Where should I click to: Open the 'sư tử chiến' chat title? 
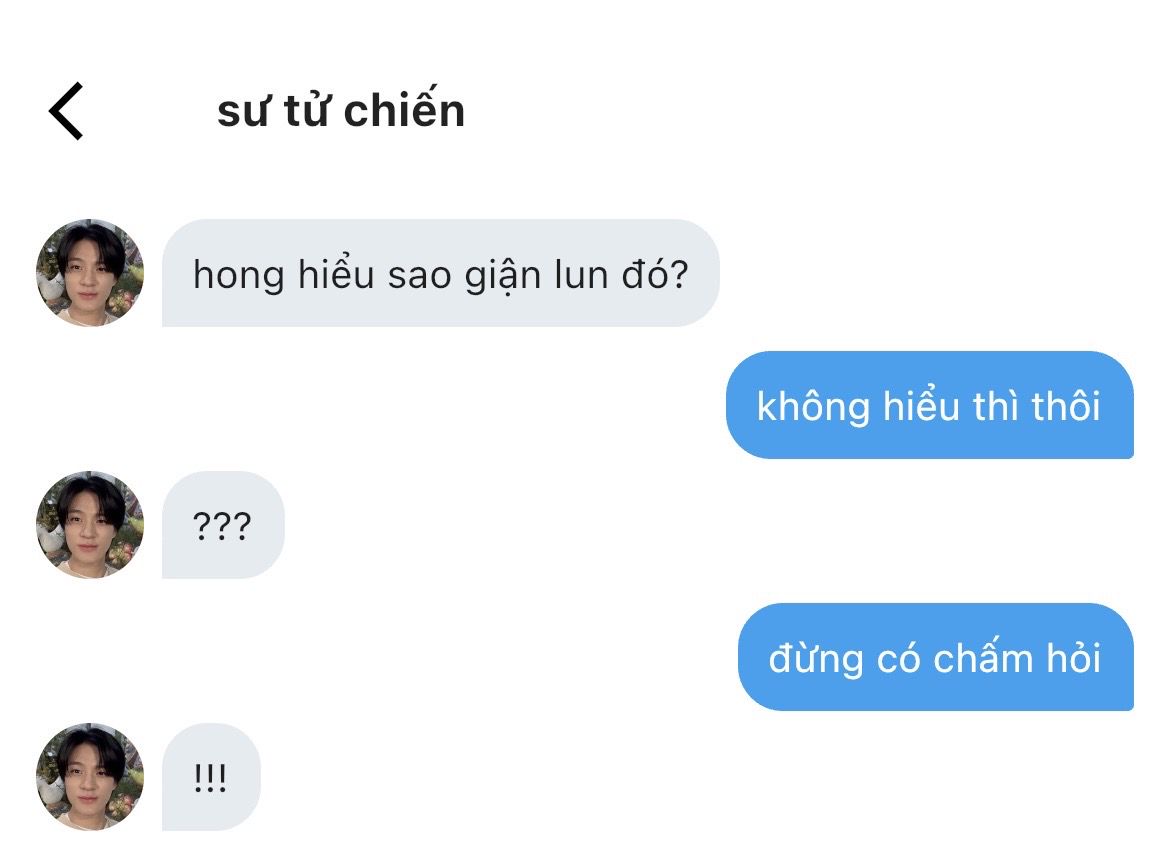point(341,110)
